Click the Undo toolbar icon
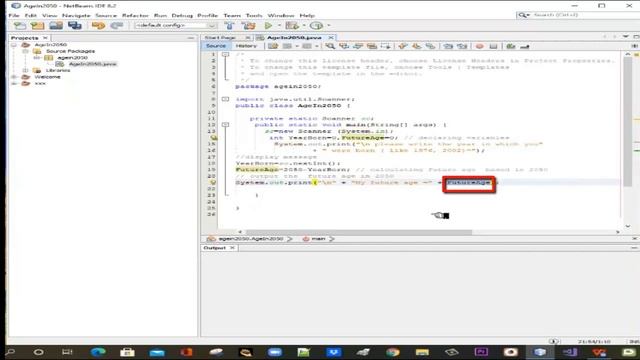Viewport: 640px width, 360px height. [98, 26]
